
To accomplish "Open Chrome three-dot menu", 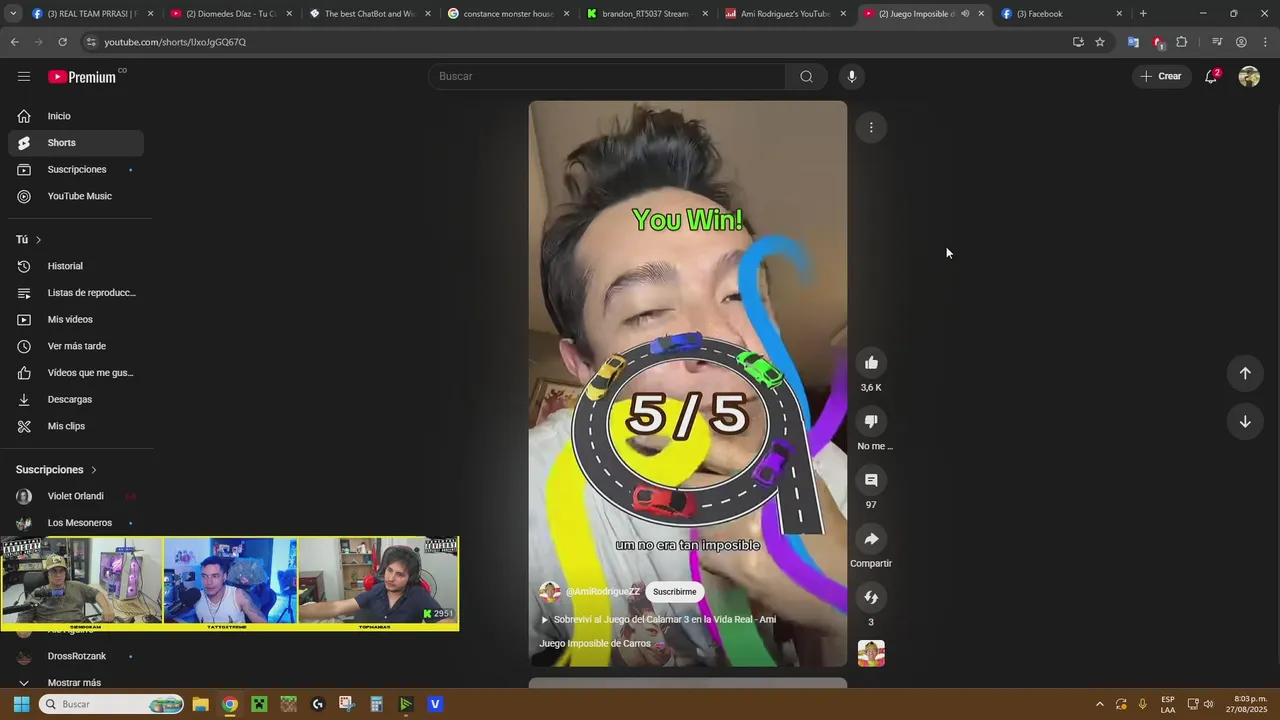I will coord(1266,42).
